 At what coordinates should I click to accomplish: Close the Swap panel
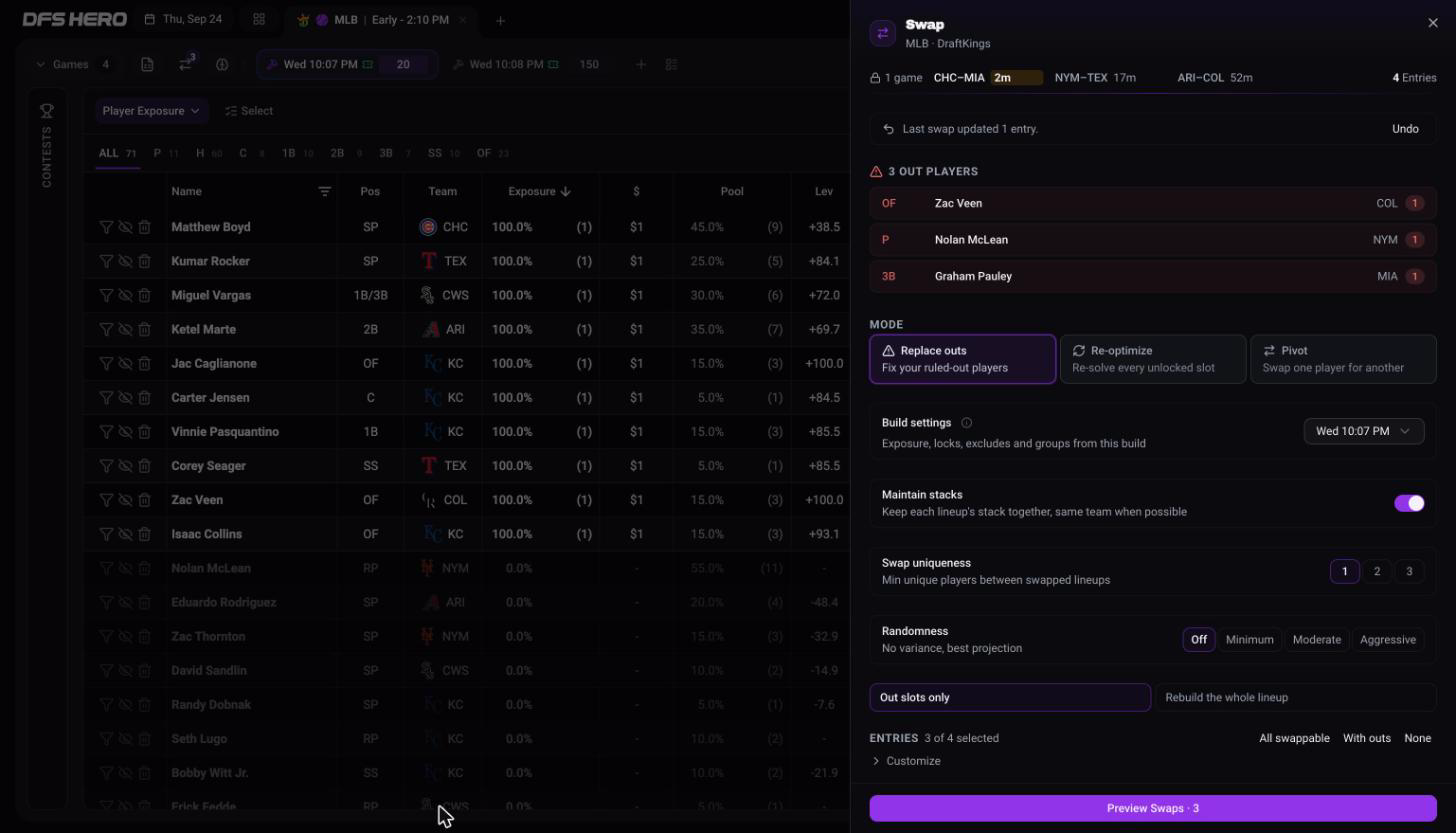click(x=1433, y=23)
